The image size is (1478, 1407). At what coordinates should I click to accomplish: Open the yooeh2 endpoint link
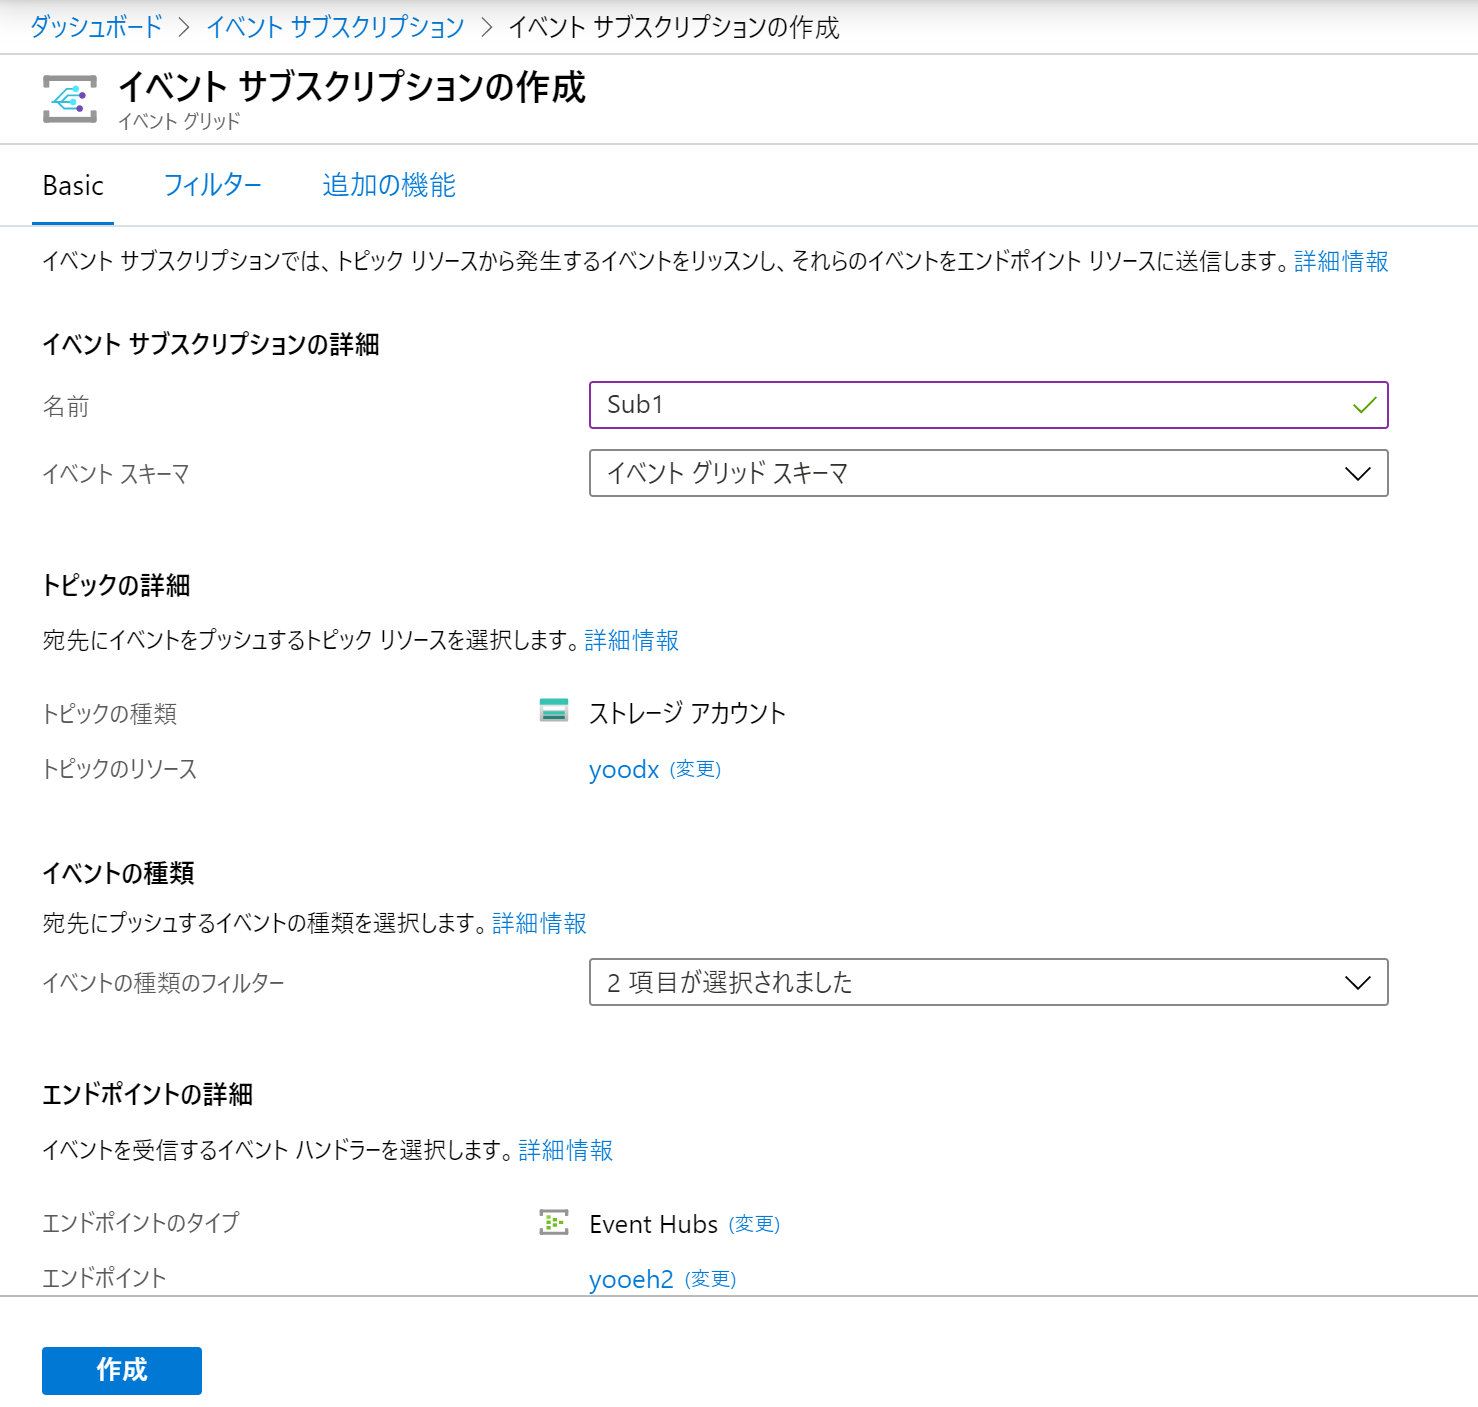[631, 1279]
